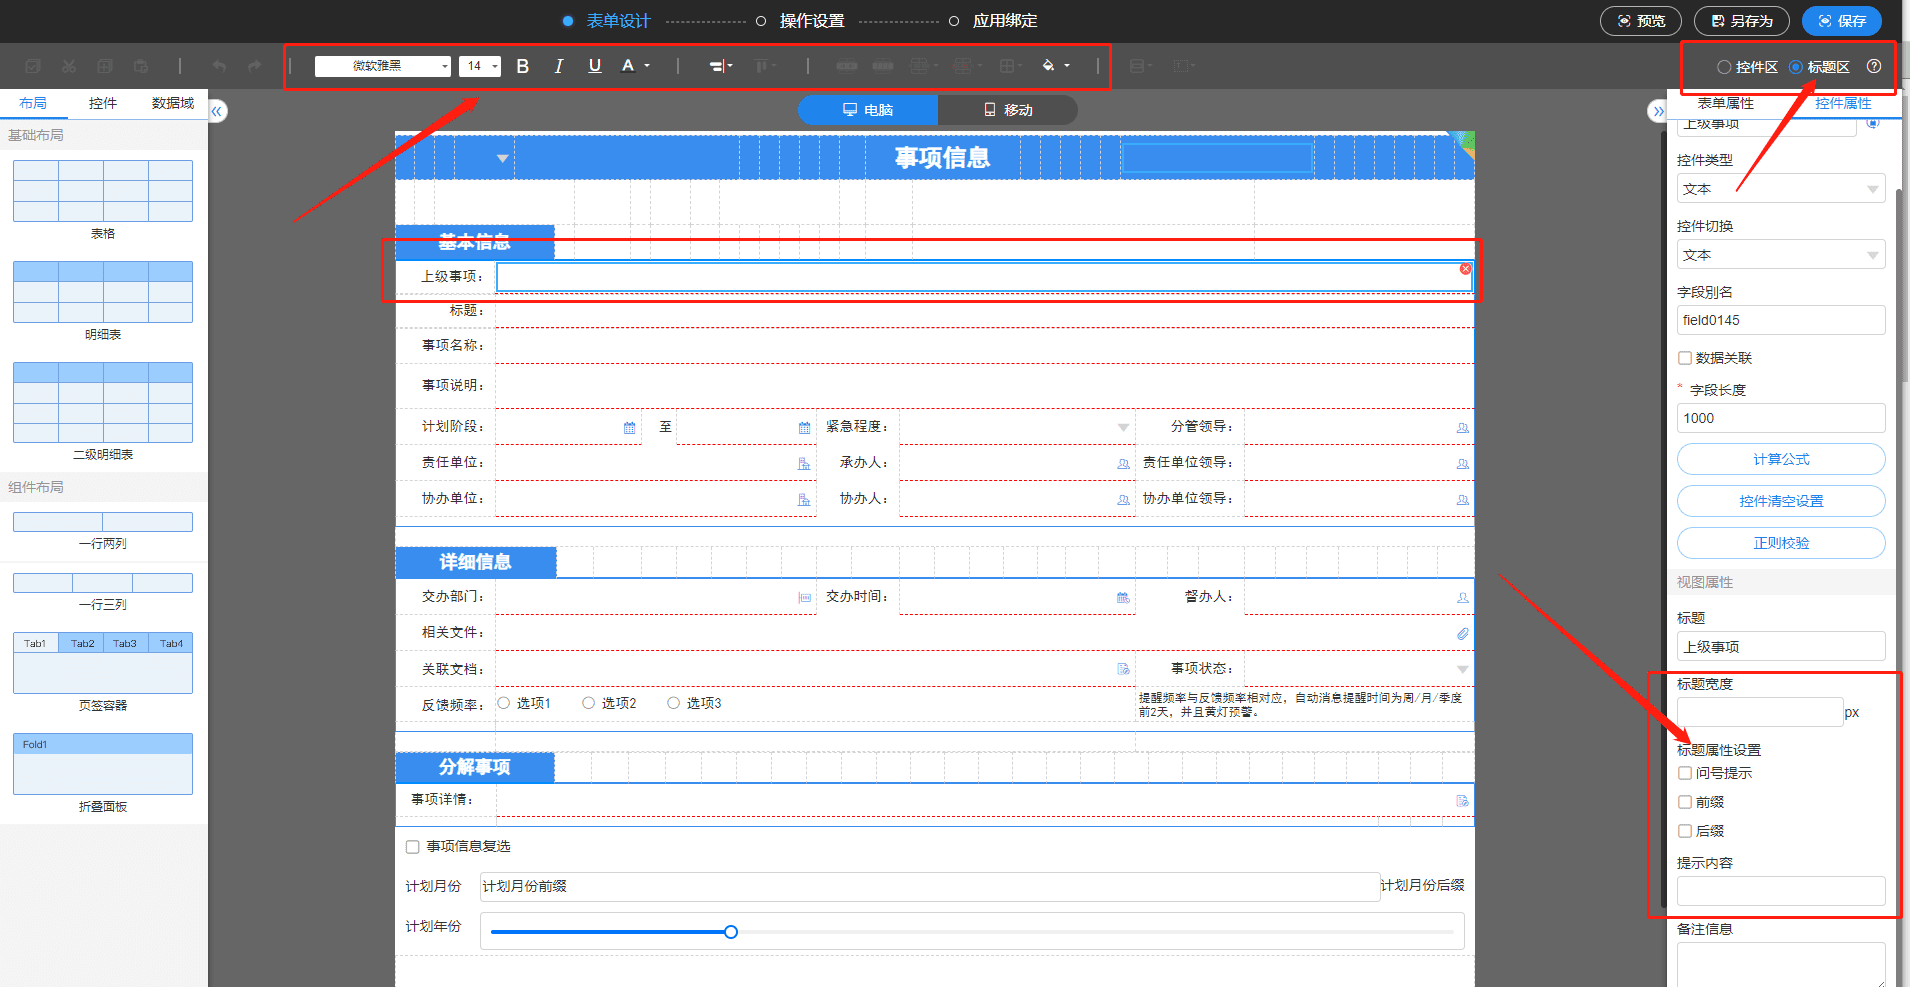
Task: Switch to the 数据域 tab
Action: click(x=173, y=103)
